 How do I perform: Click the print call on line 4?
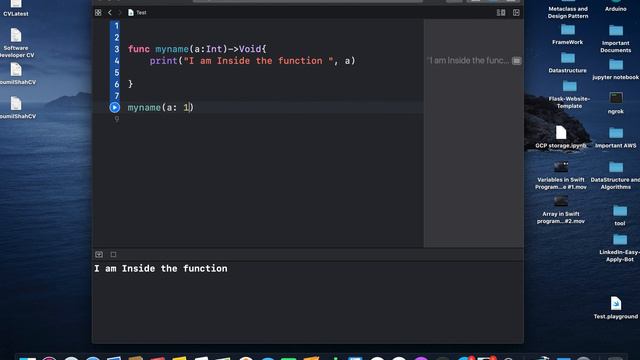pos(163,61)
